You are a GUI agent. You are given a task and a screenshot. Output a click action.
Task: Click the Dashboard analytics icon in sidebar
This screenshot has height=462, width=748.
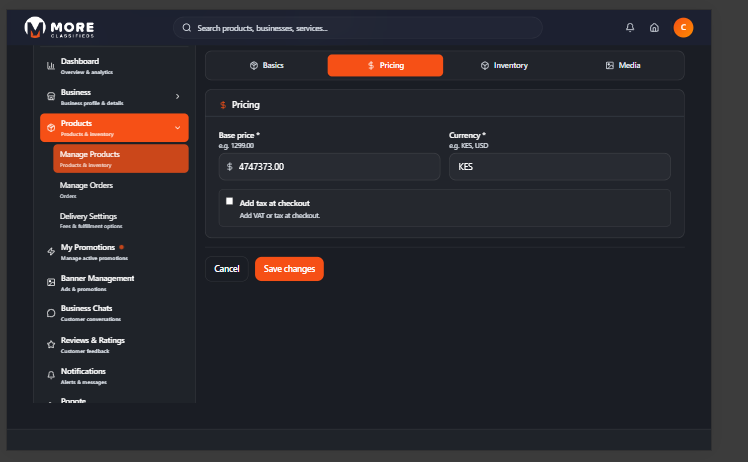(51, 66)
